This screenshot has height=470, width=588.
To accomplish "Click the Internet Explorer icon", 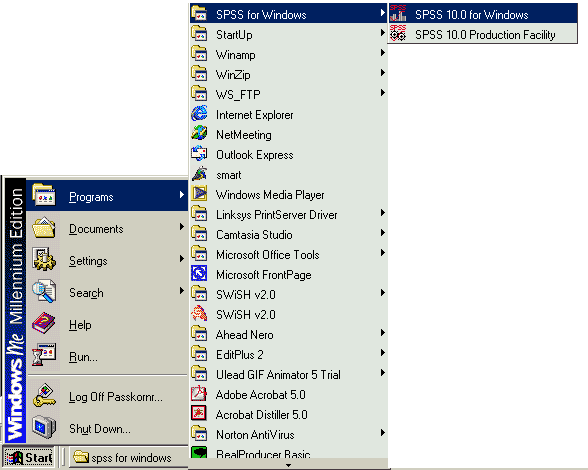I will pyautogui.click(x=199, y=114).
